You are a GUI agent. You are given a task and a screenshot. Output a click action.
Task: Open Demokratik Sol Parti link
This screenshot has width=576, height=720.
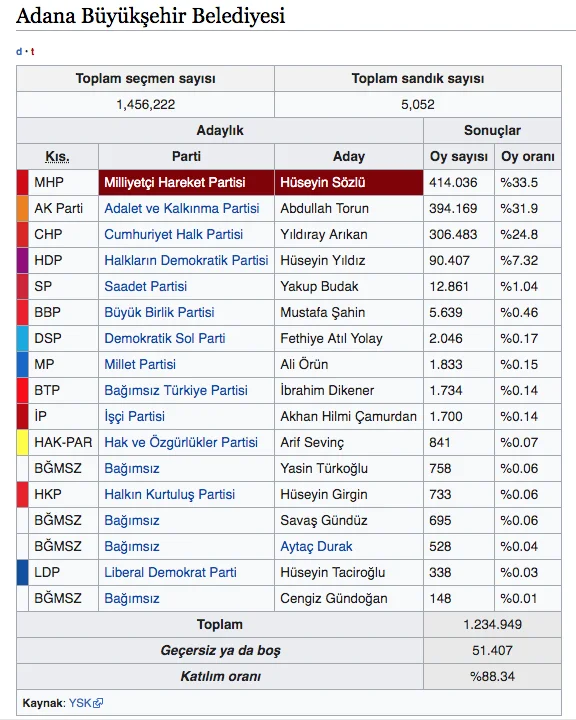(x=165, y=338)
